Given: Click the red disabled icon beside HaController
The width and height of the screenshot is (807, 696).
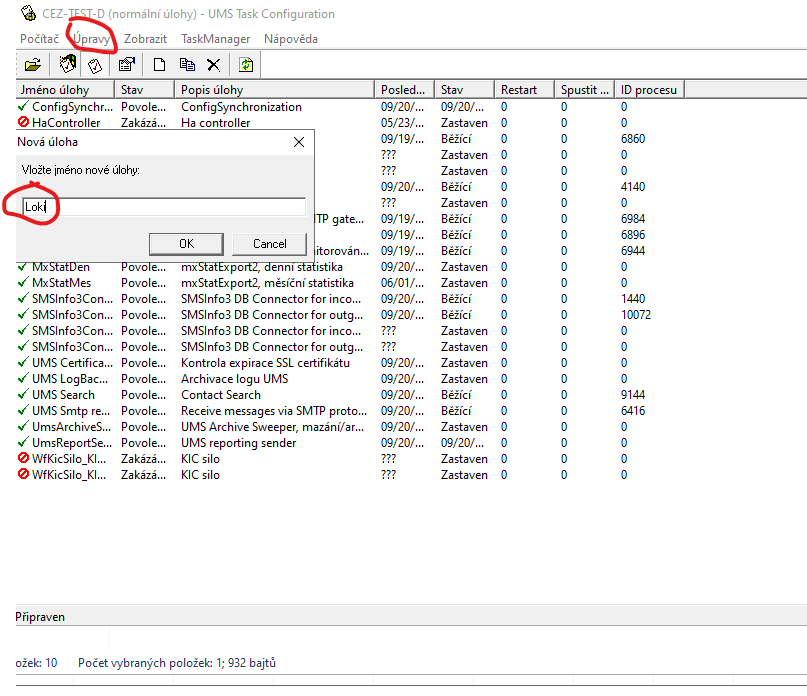Looking at the screenshot, I should click(x=23, y=123).
